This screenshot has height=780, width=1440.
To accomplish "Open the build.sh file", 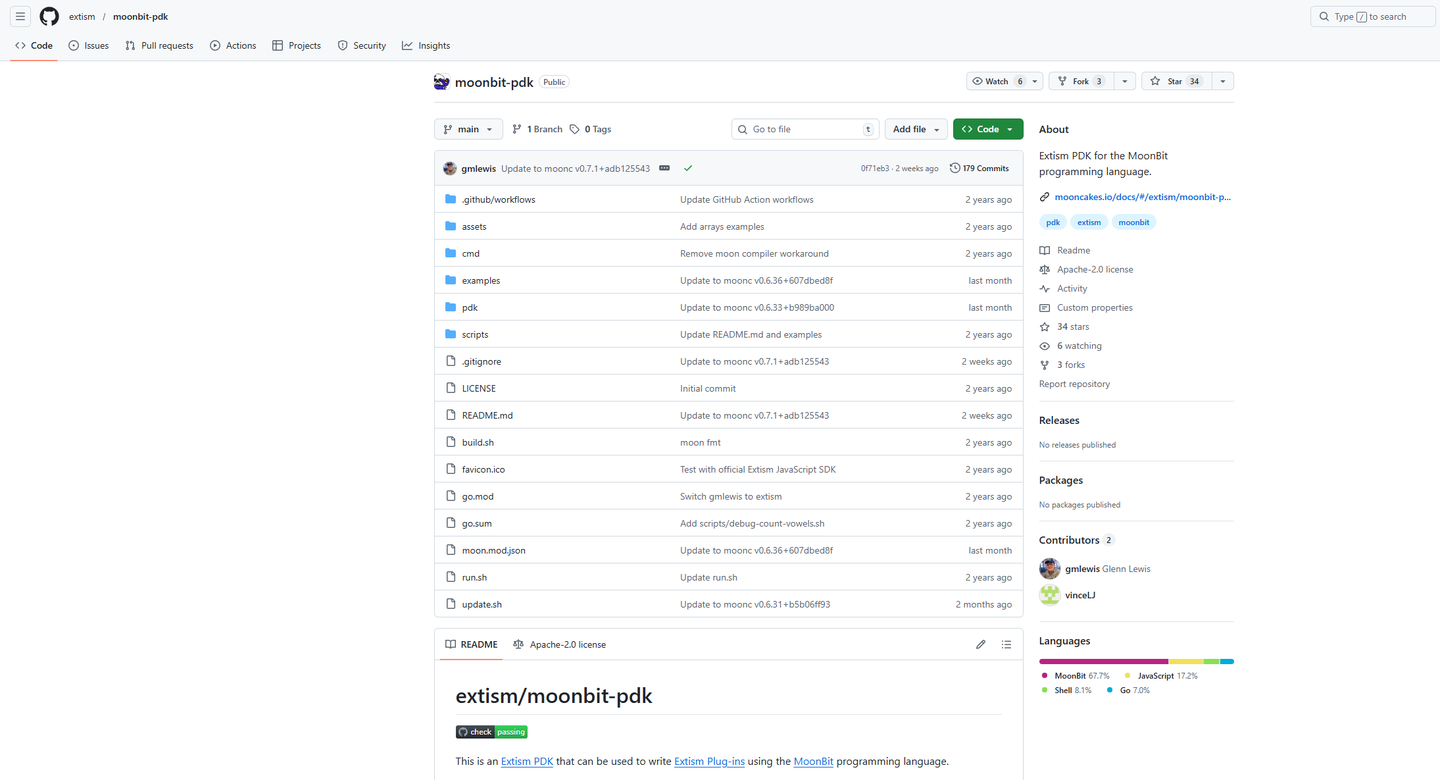I will (x=478, y=443).
